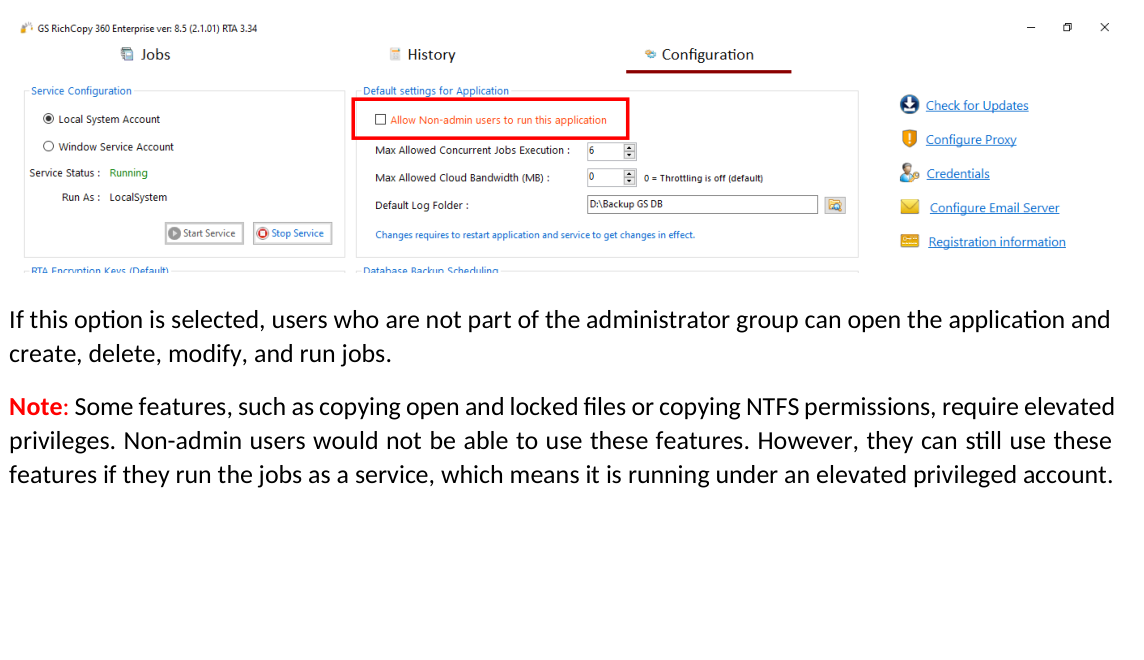Open Configure Email Server link
This screenshot has width=1144, height=660.
tap(994, 208)
